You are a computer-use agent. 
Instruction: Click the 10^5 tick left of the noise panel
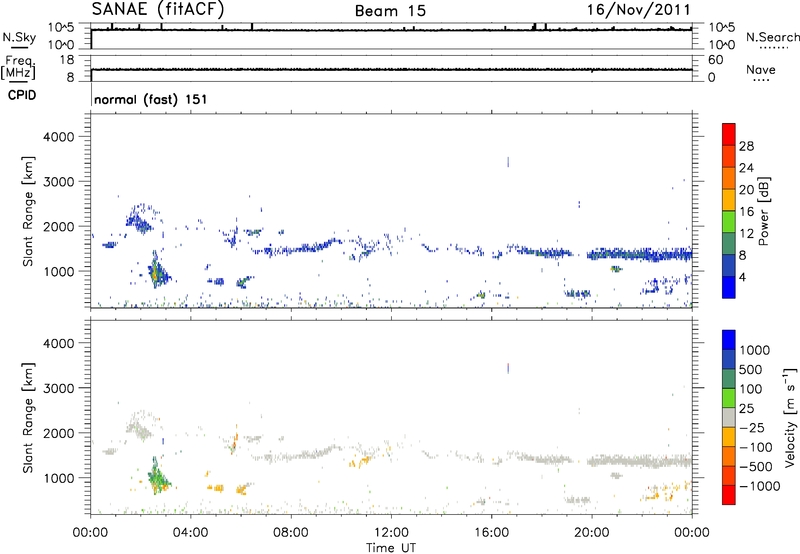tap(61, 27)
